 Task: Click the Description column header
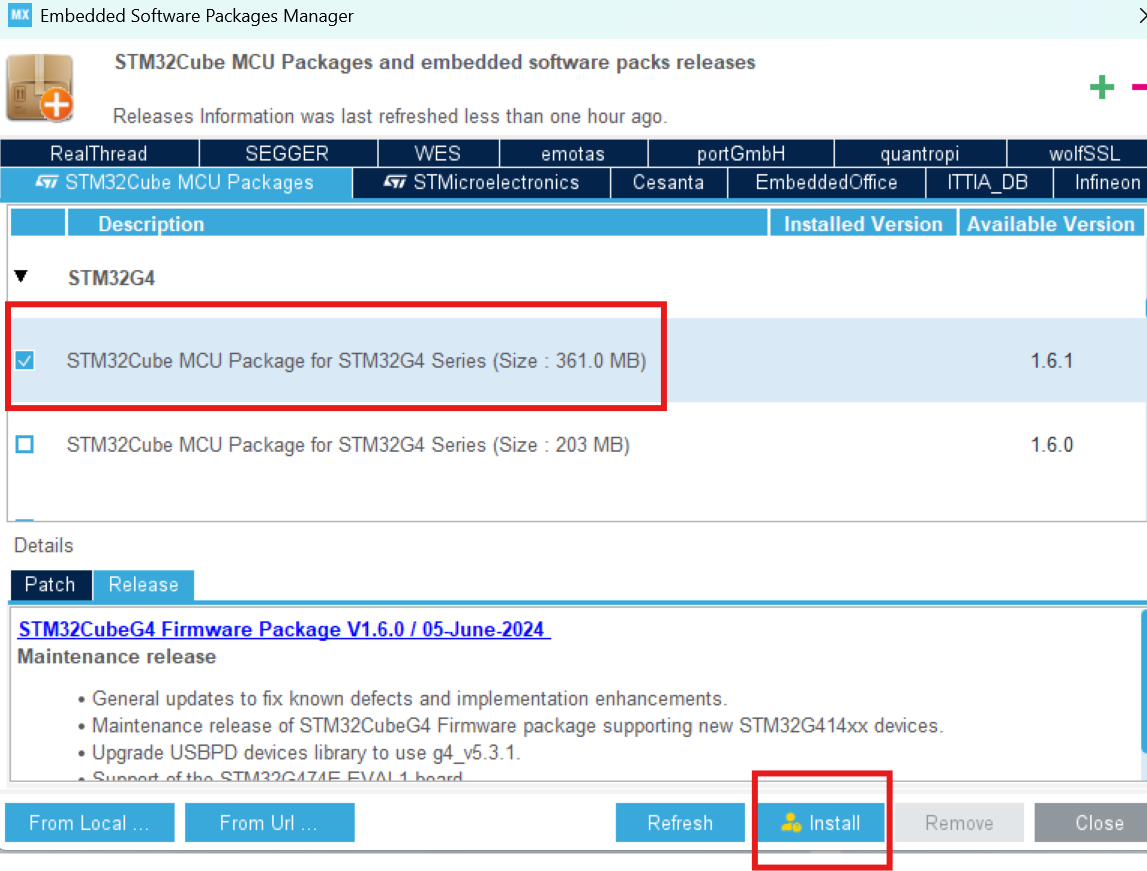pyautogui.click(x=418, y=224)
